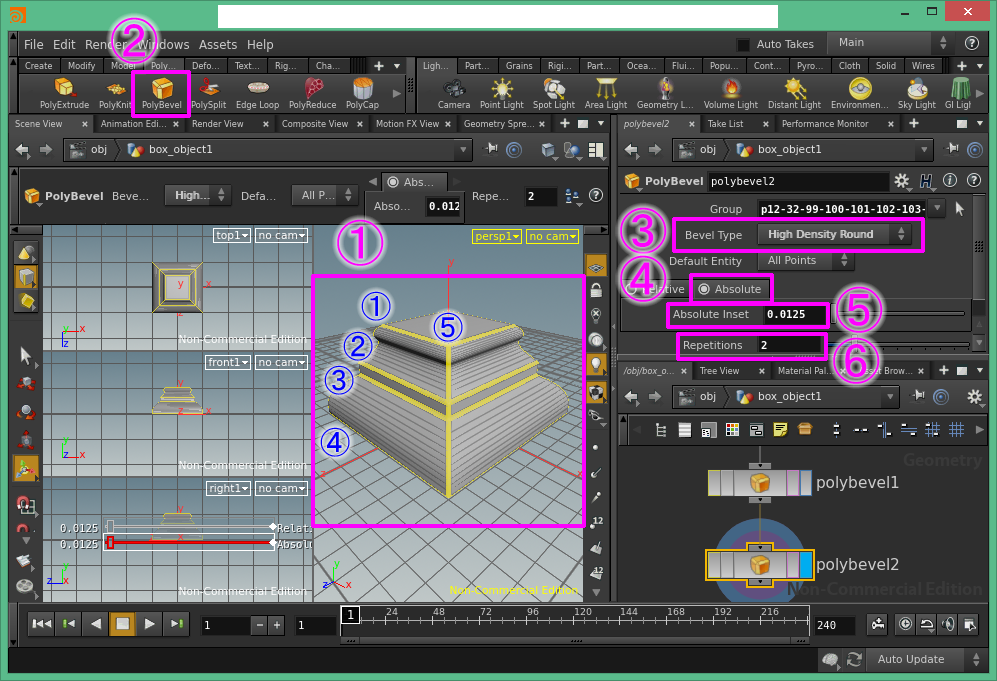Choose the PolySplit shelf tool

[x=209, y=93]
